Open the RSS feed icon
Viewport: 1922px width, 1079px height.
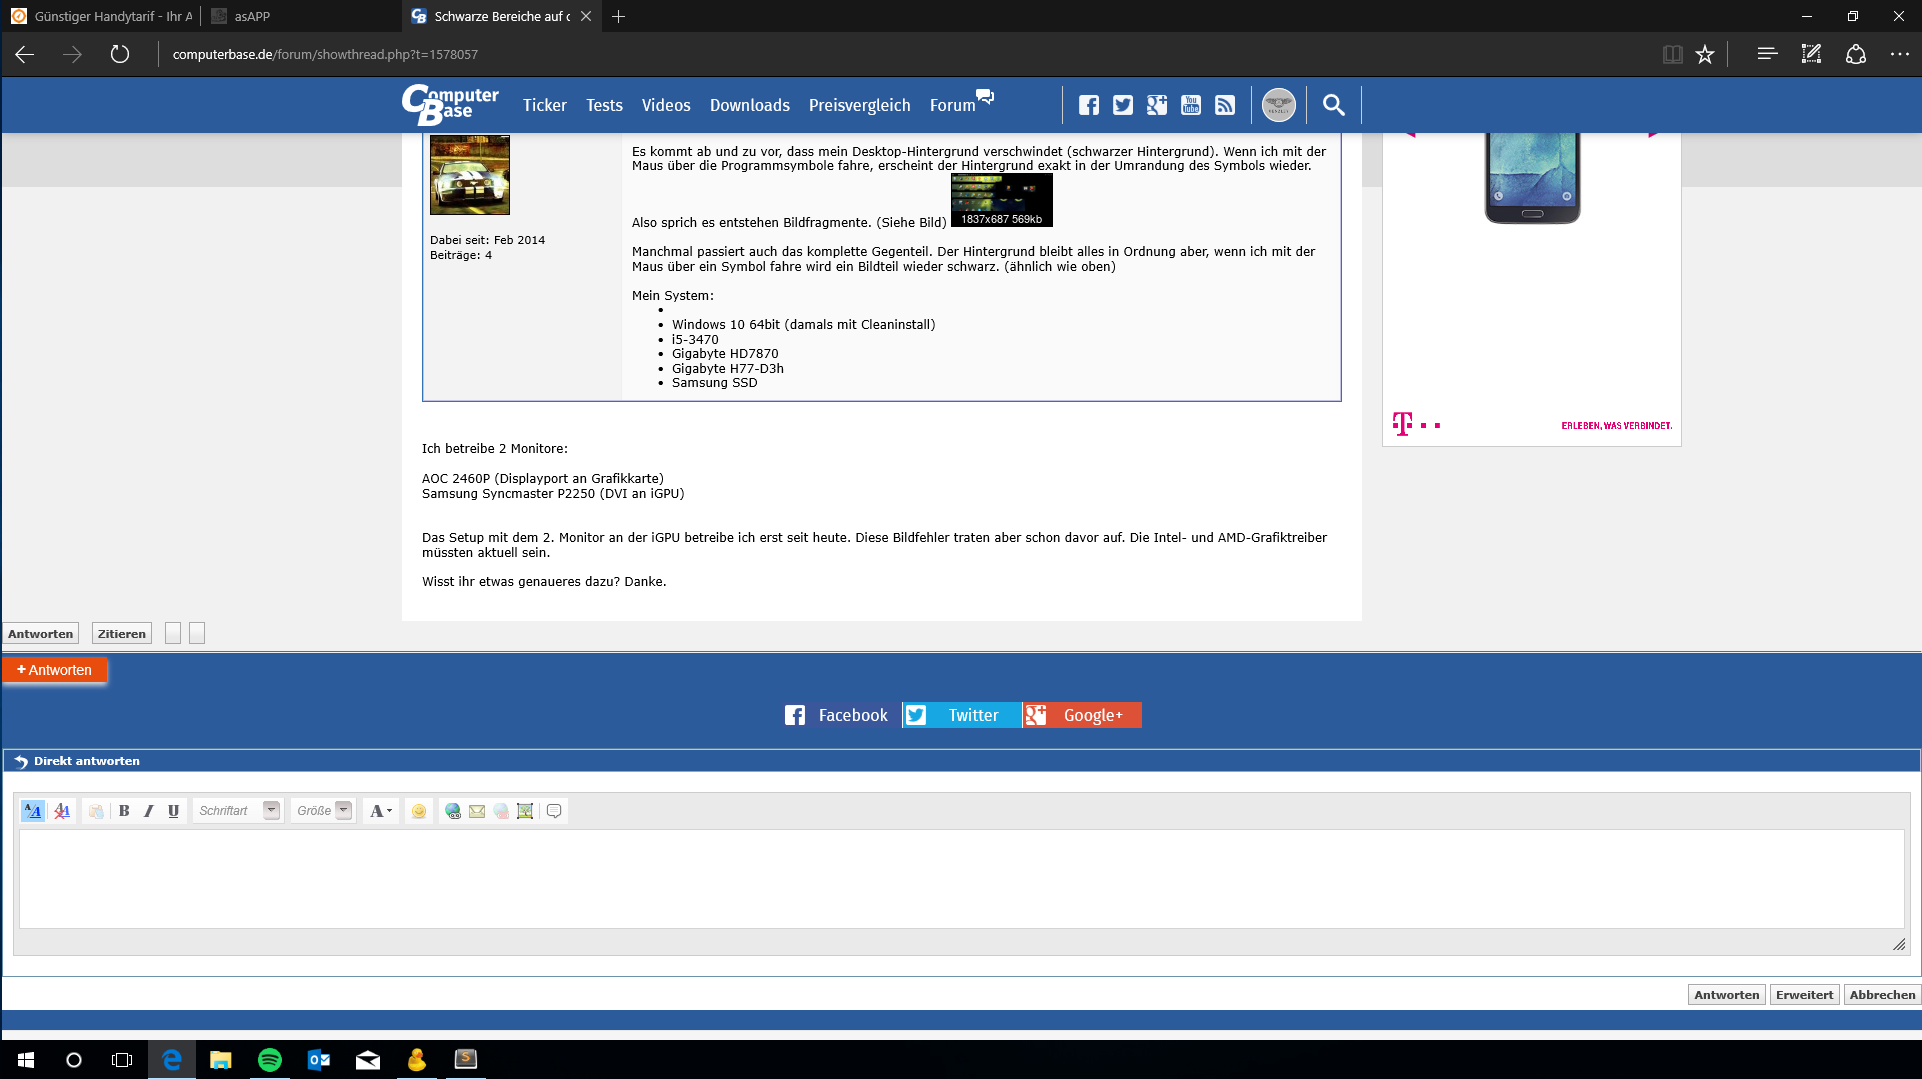[1225, 105]
